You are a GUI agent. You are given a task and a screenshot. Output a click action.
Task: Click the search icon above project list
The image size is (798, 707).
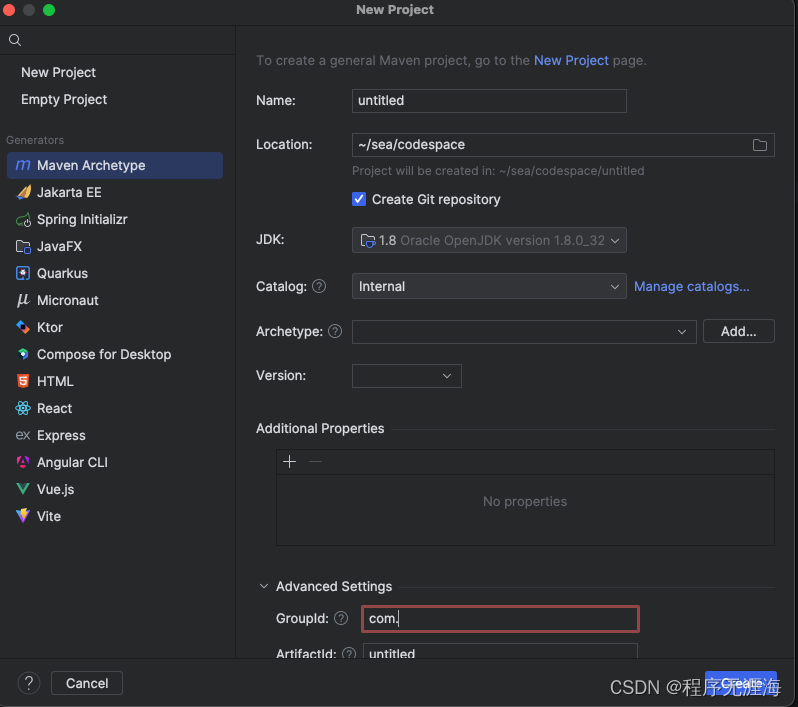pos(15,40)
